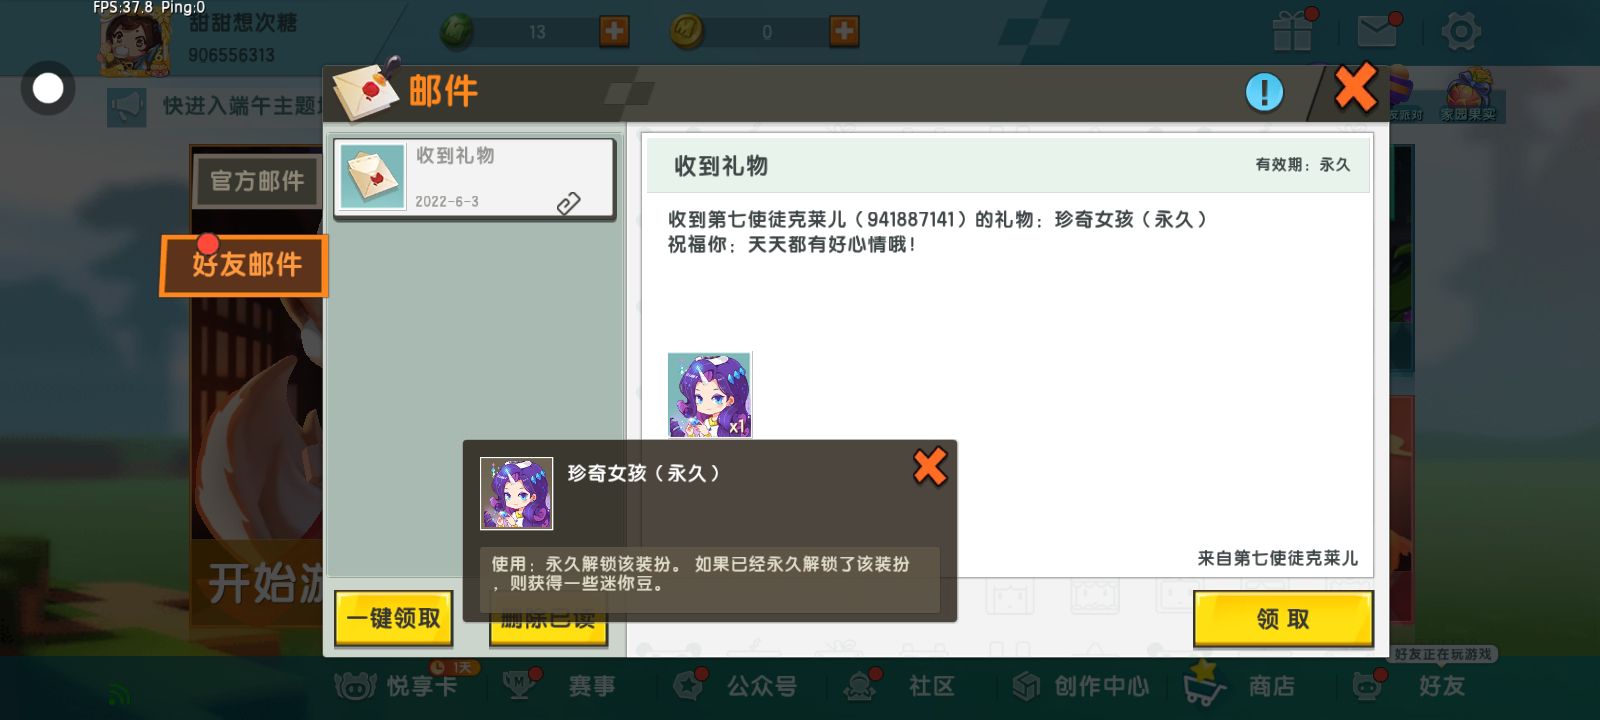Click the blue exclamation info icon
The width and height of the screenshot is (1600, 720).
click(1264, 93)
